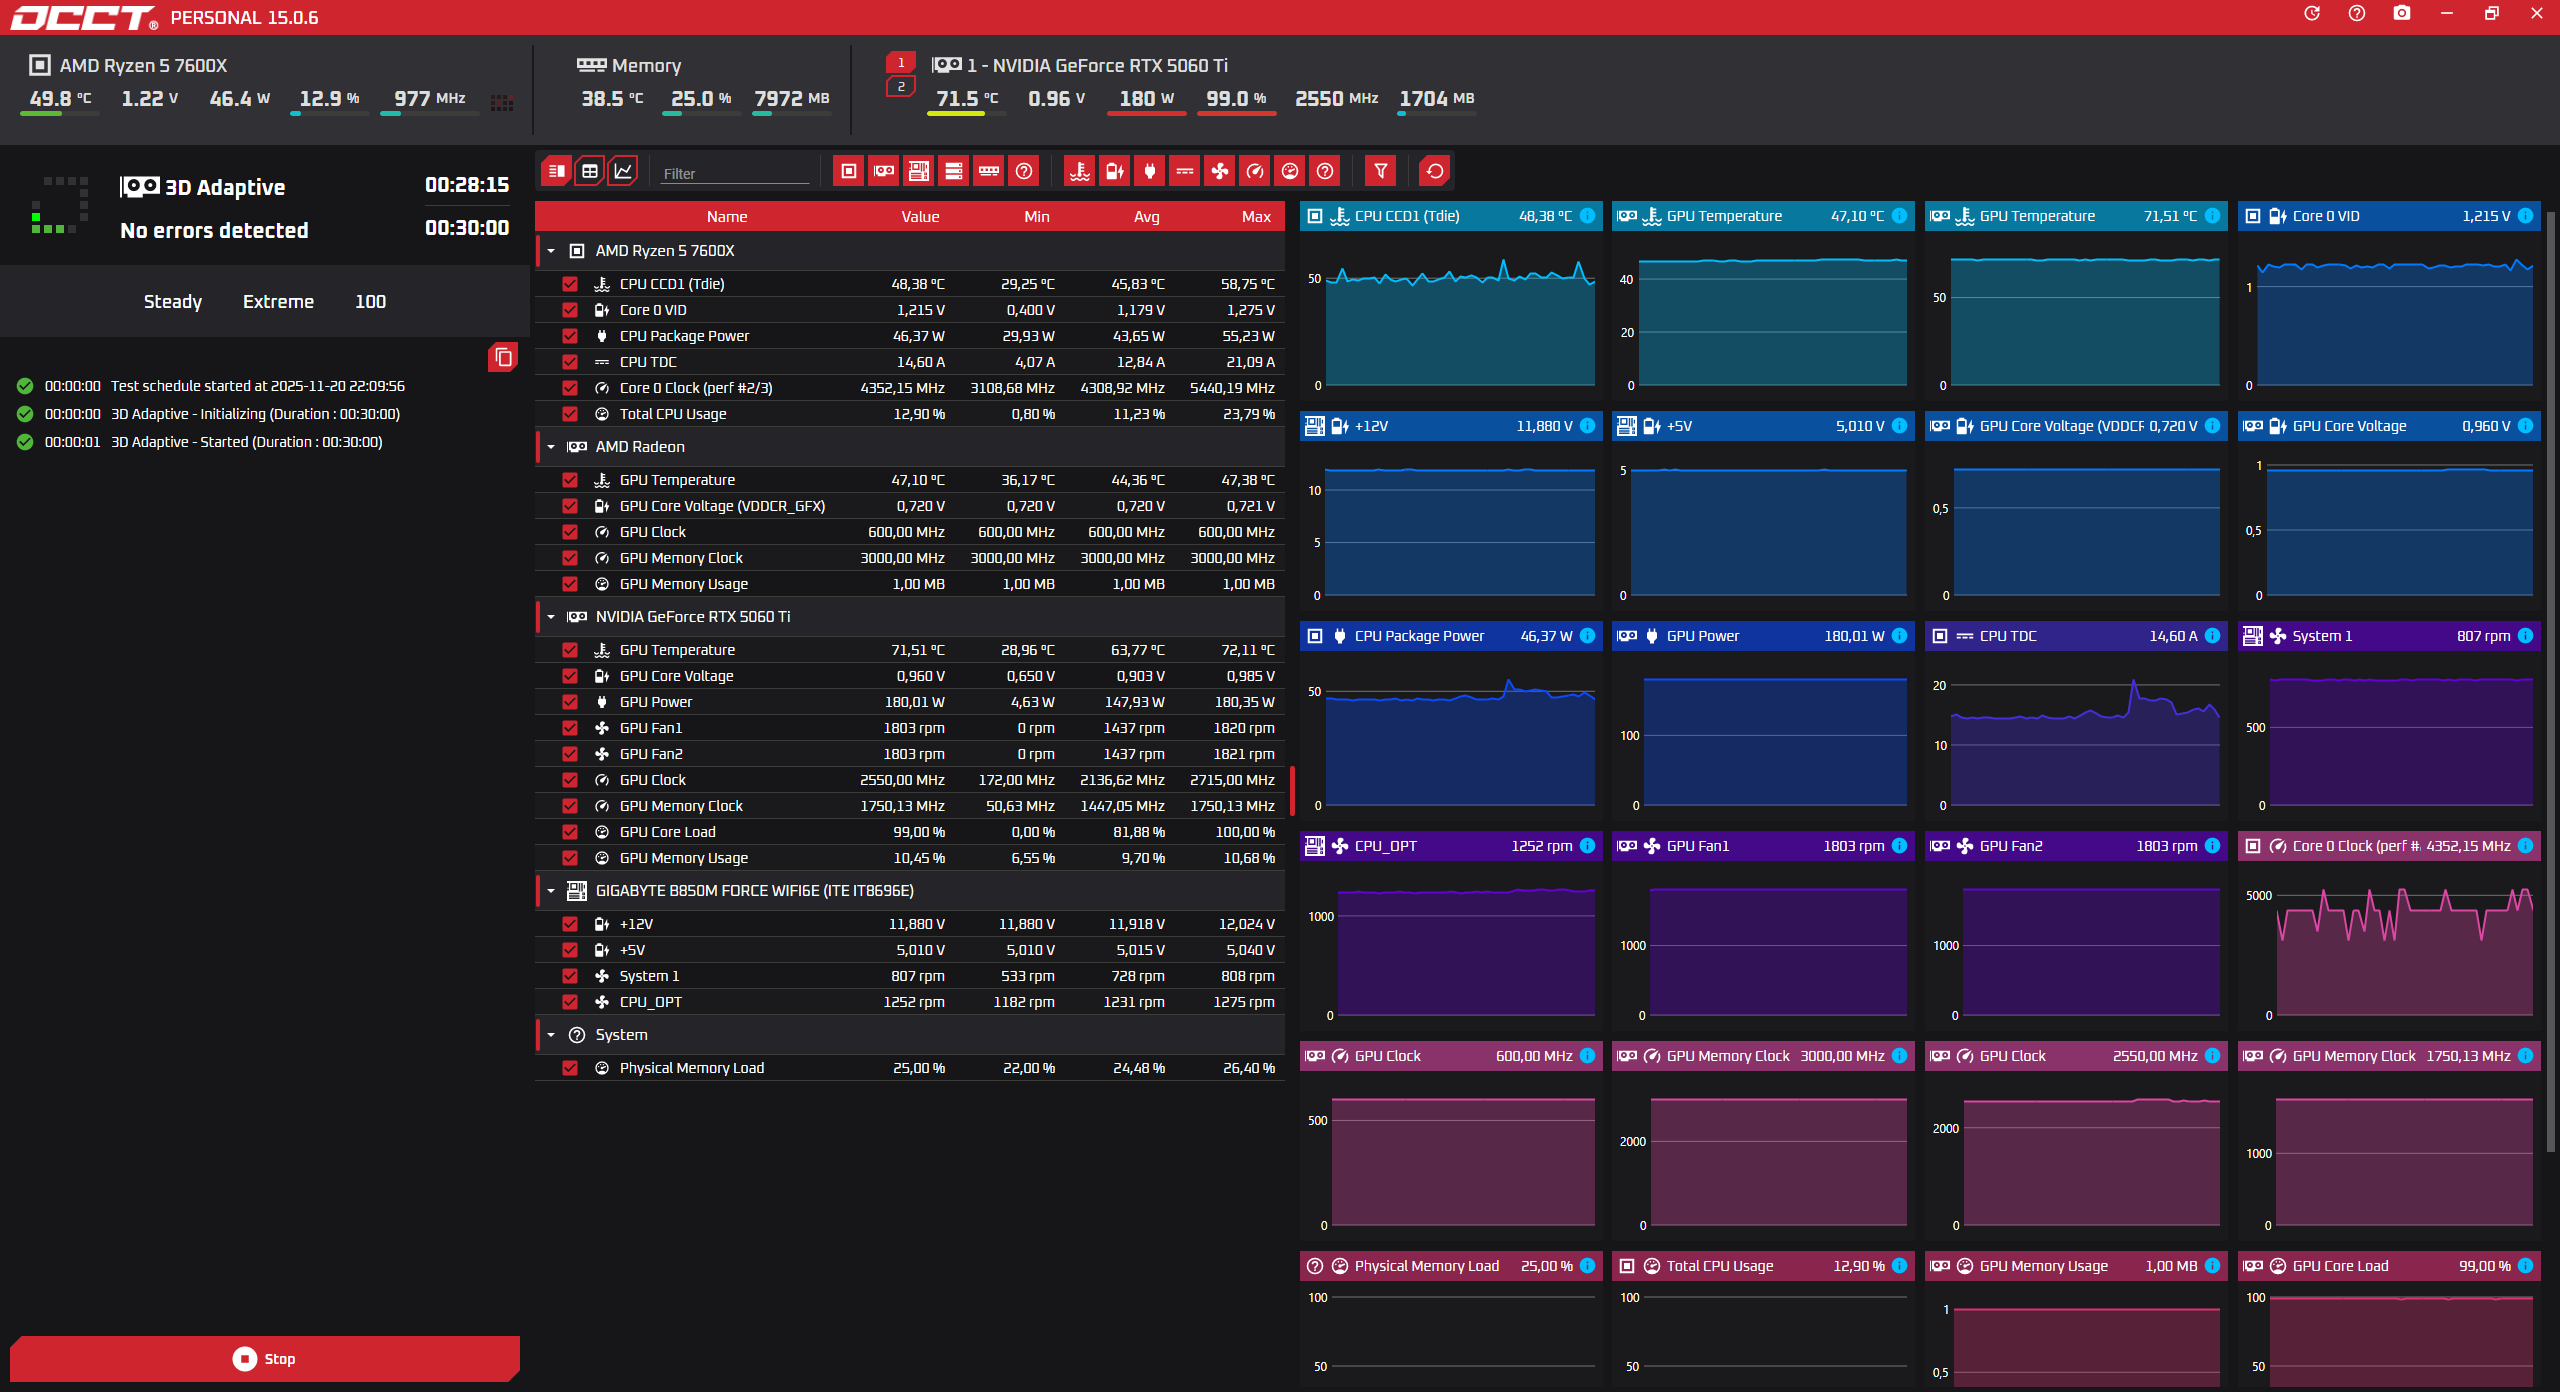Uncheck the Physical Memory Load checkbox
2560x1392 pixels.
[x=570, y=1068]
